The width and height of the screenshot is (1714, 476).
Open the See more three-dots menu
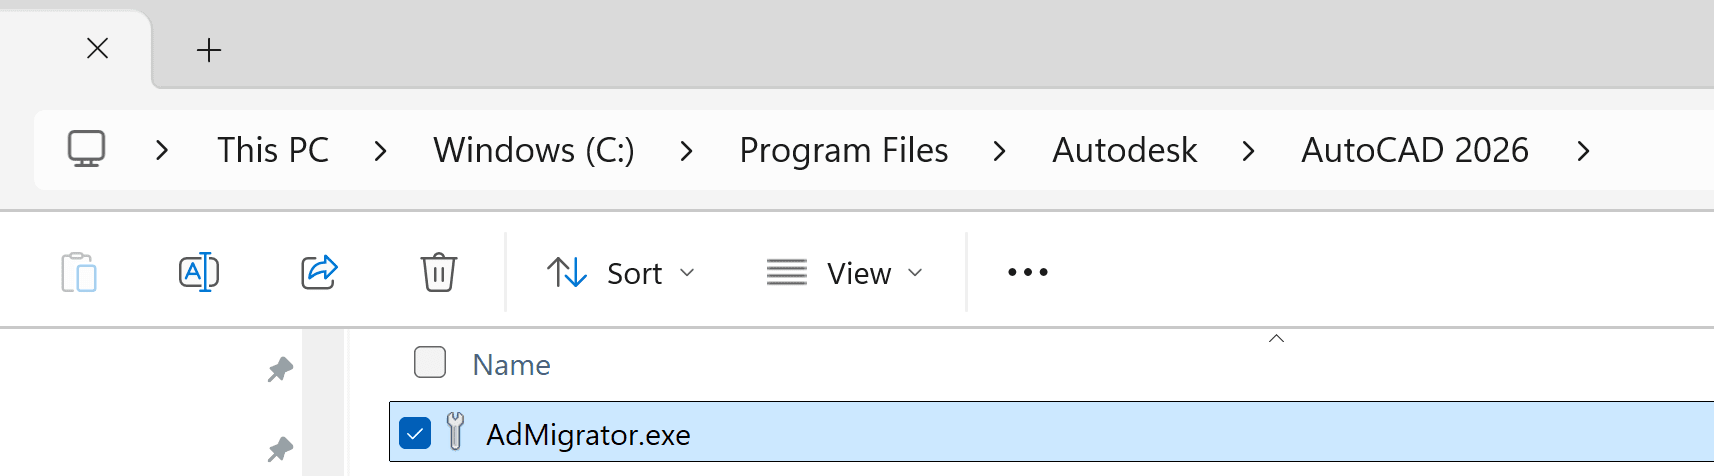(1028, 272)
